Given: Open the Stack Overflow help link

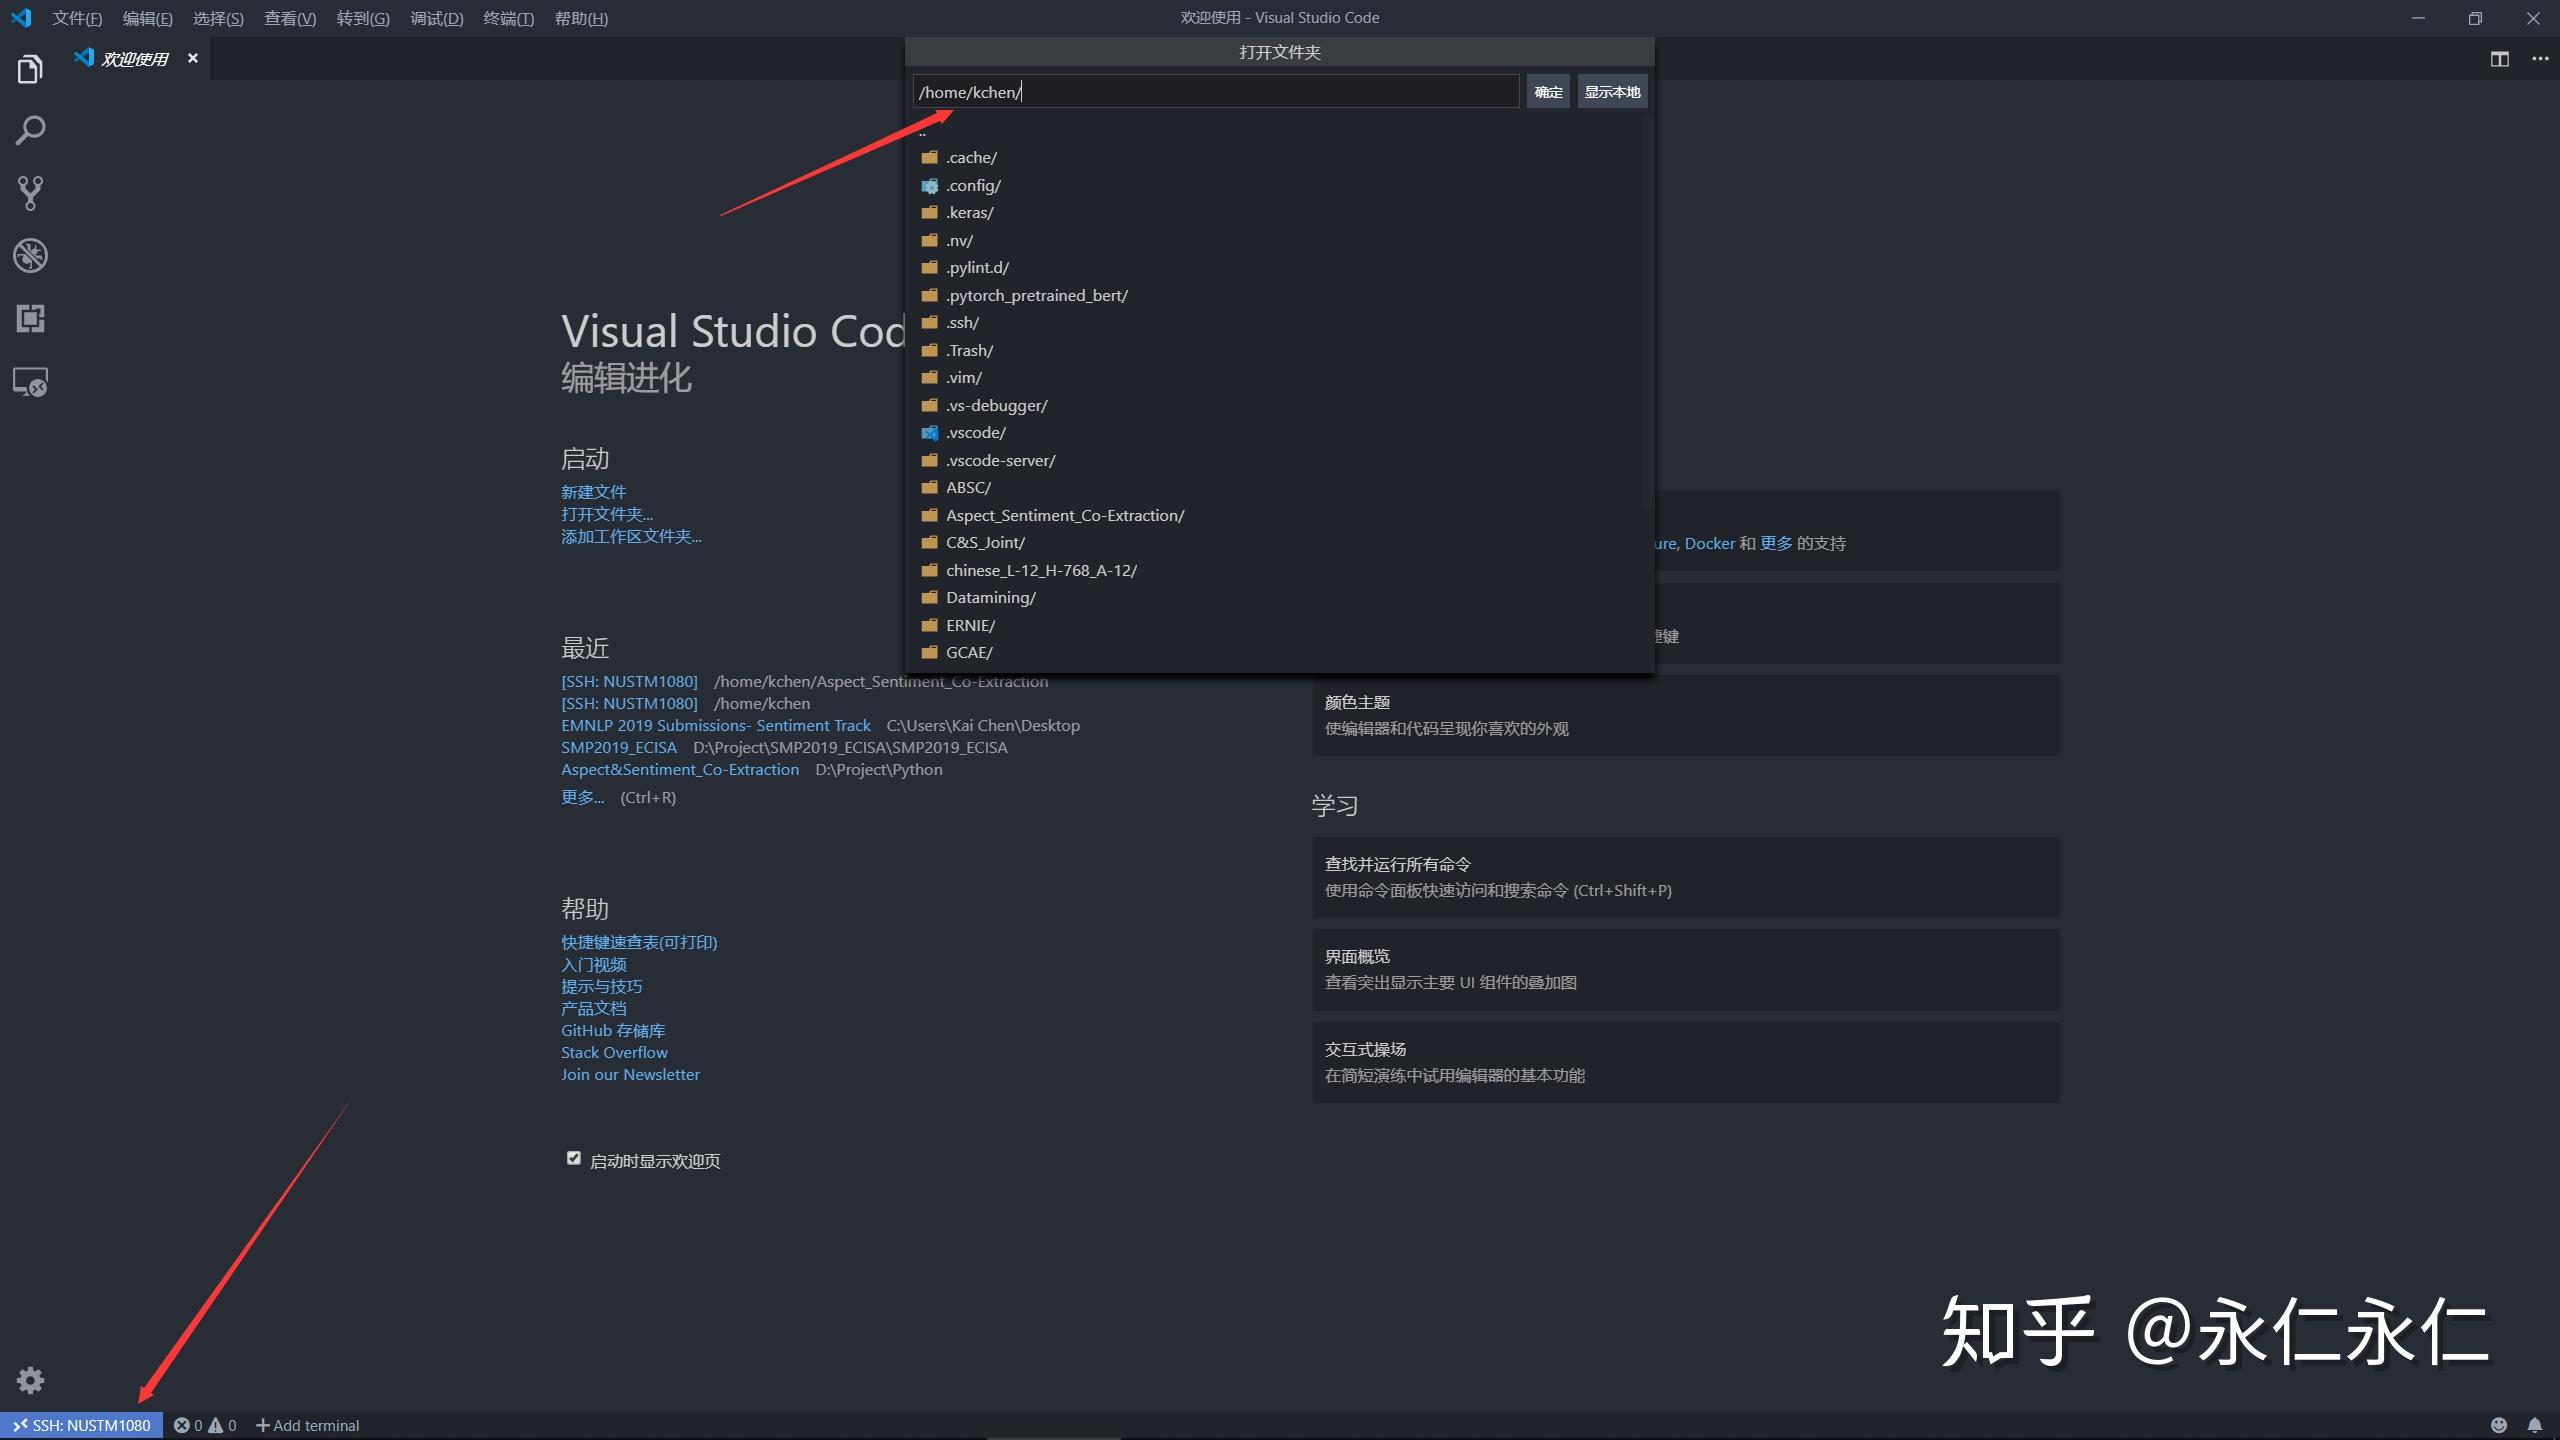Looking at the screenshot, I should tap(613, 1052).
